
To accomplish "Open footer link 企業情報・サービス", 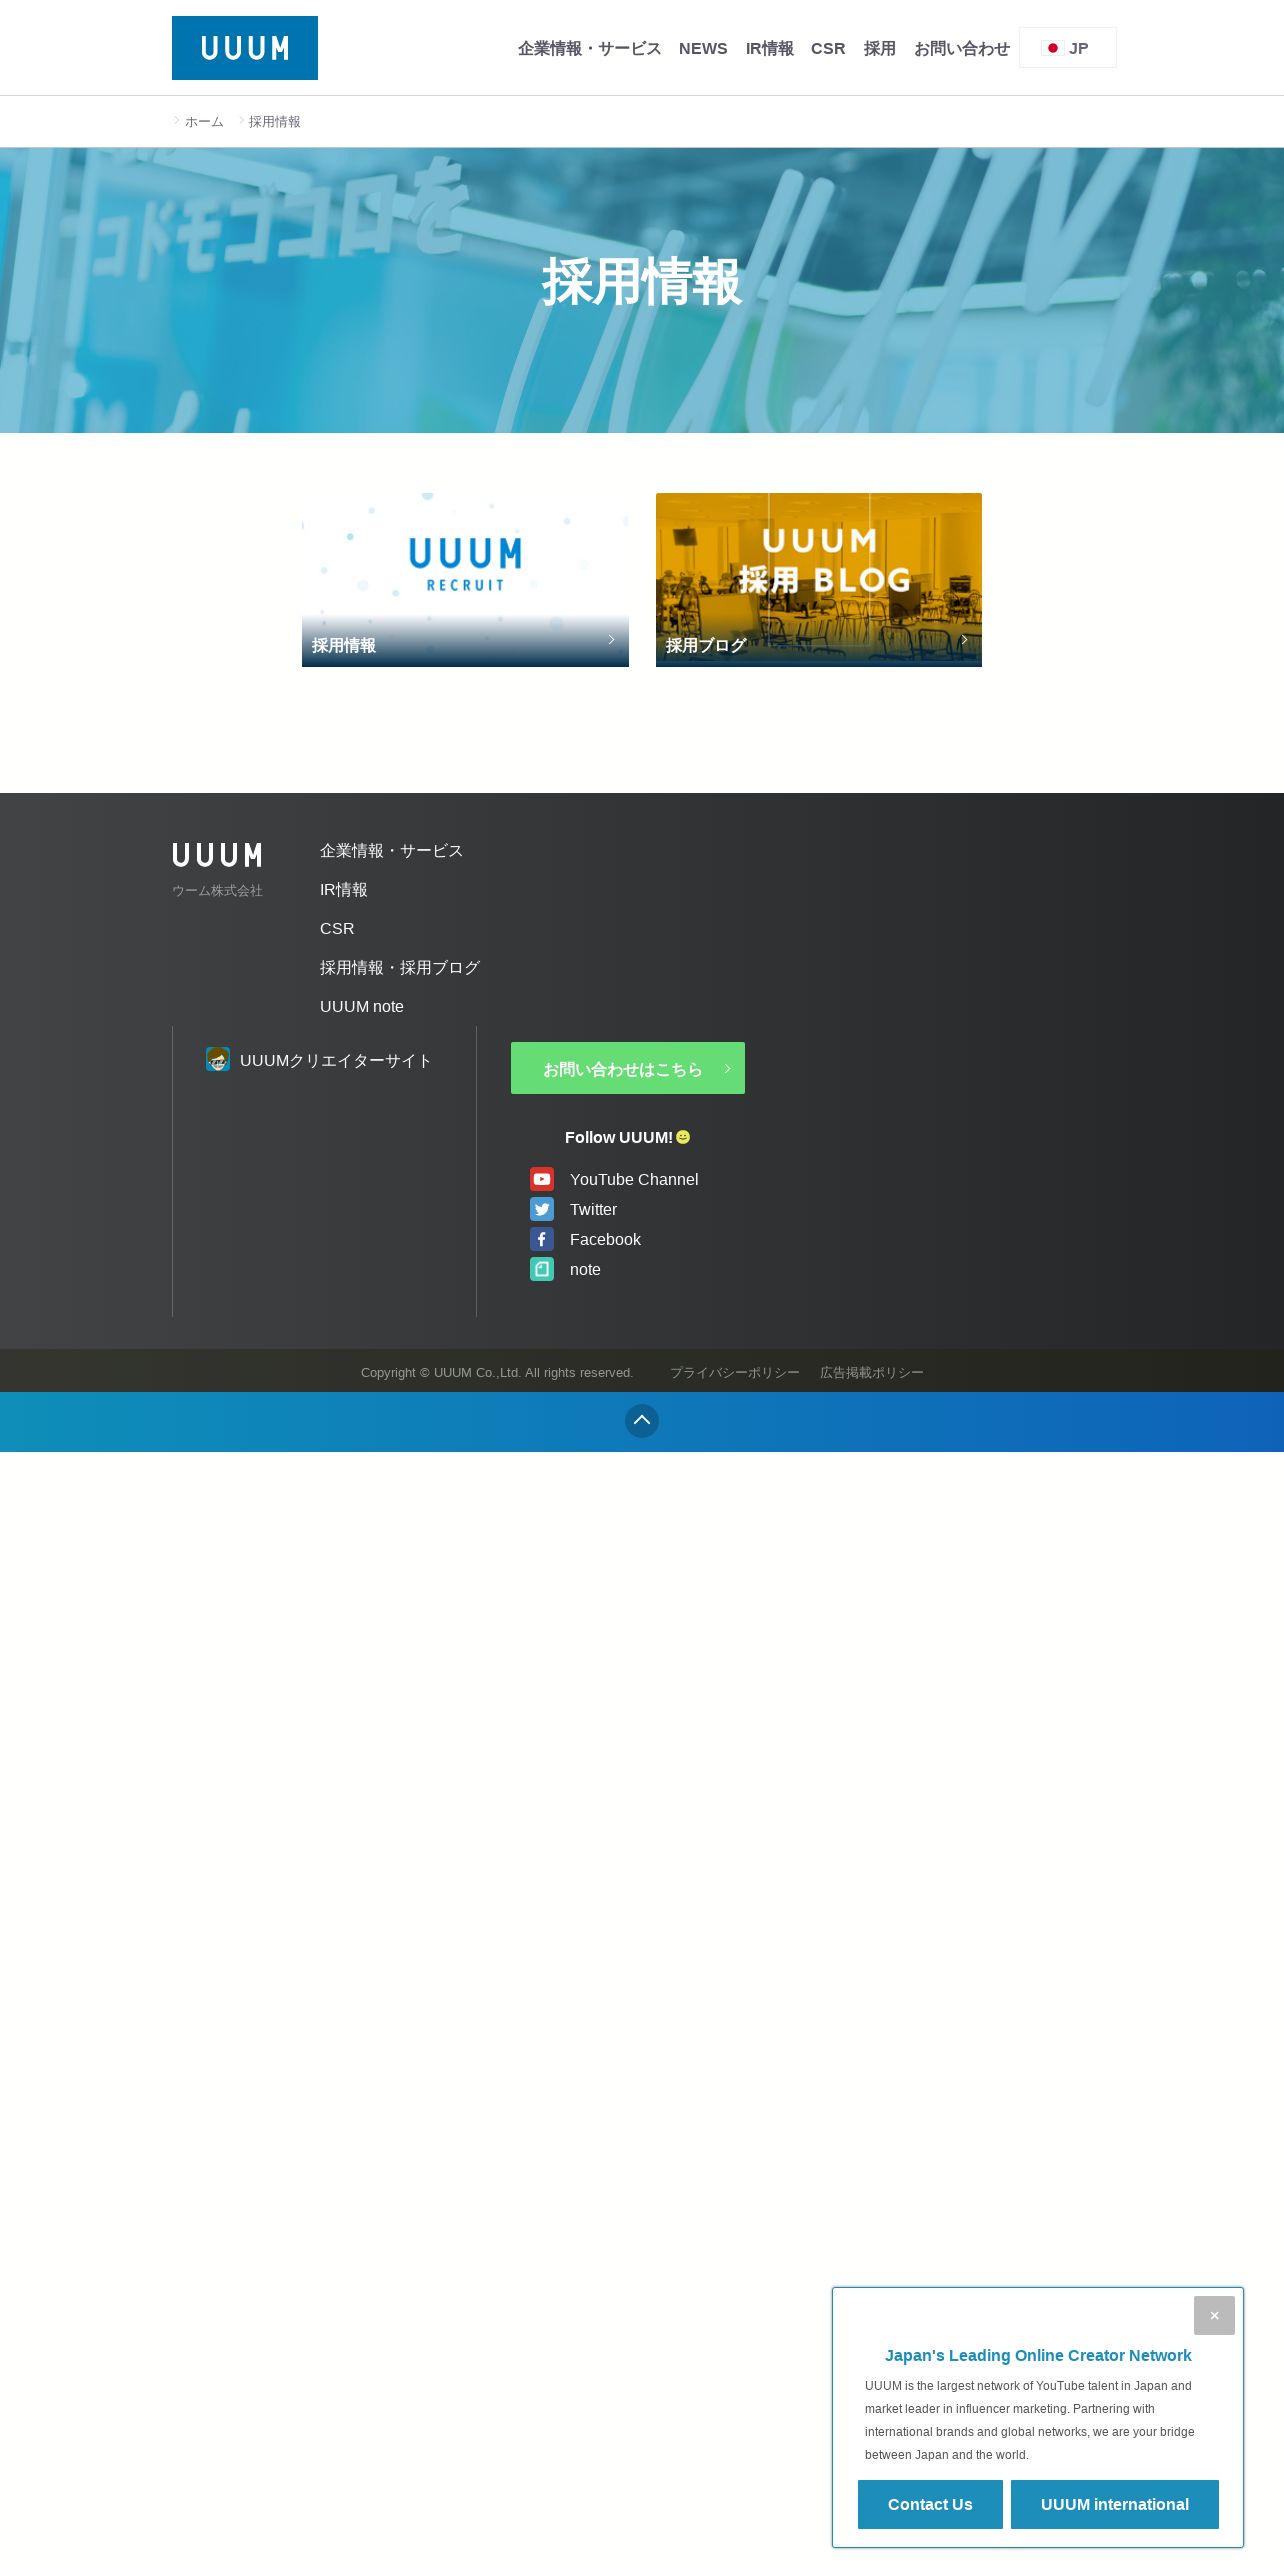I will click(391, 851).
